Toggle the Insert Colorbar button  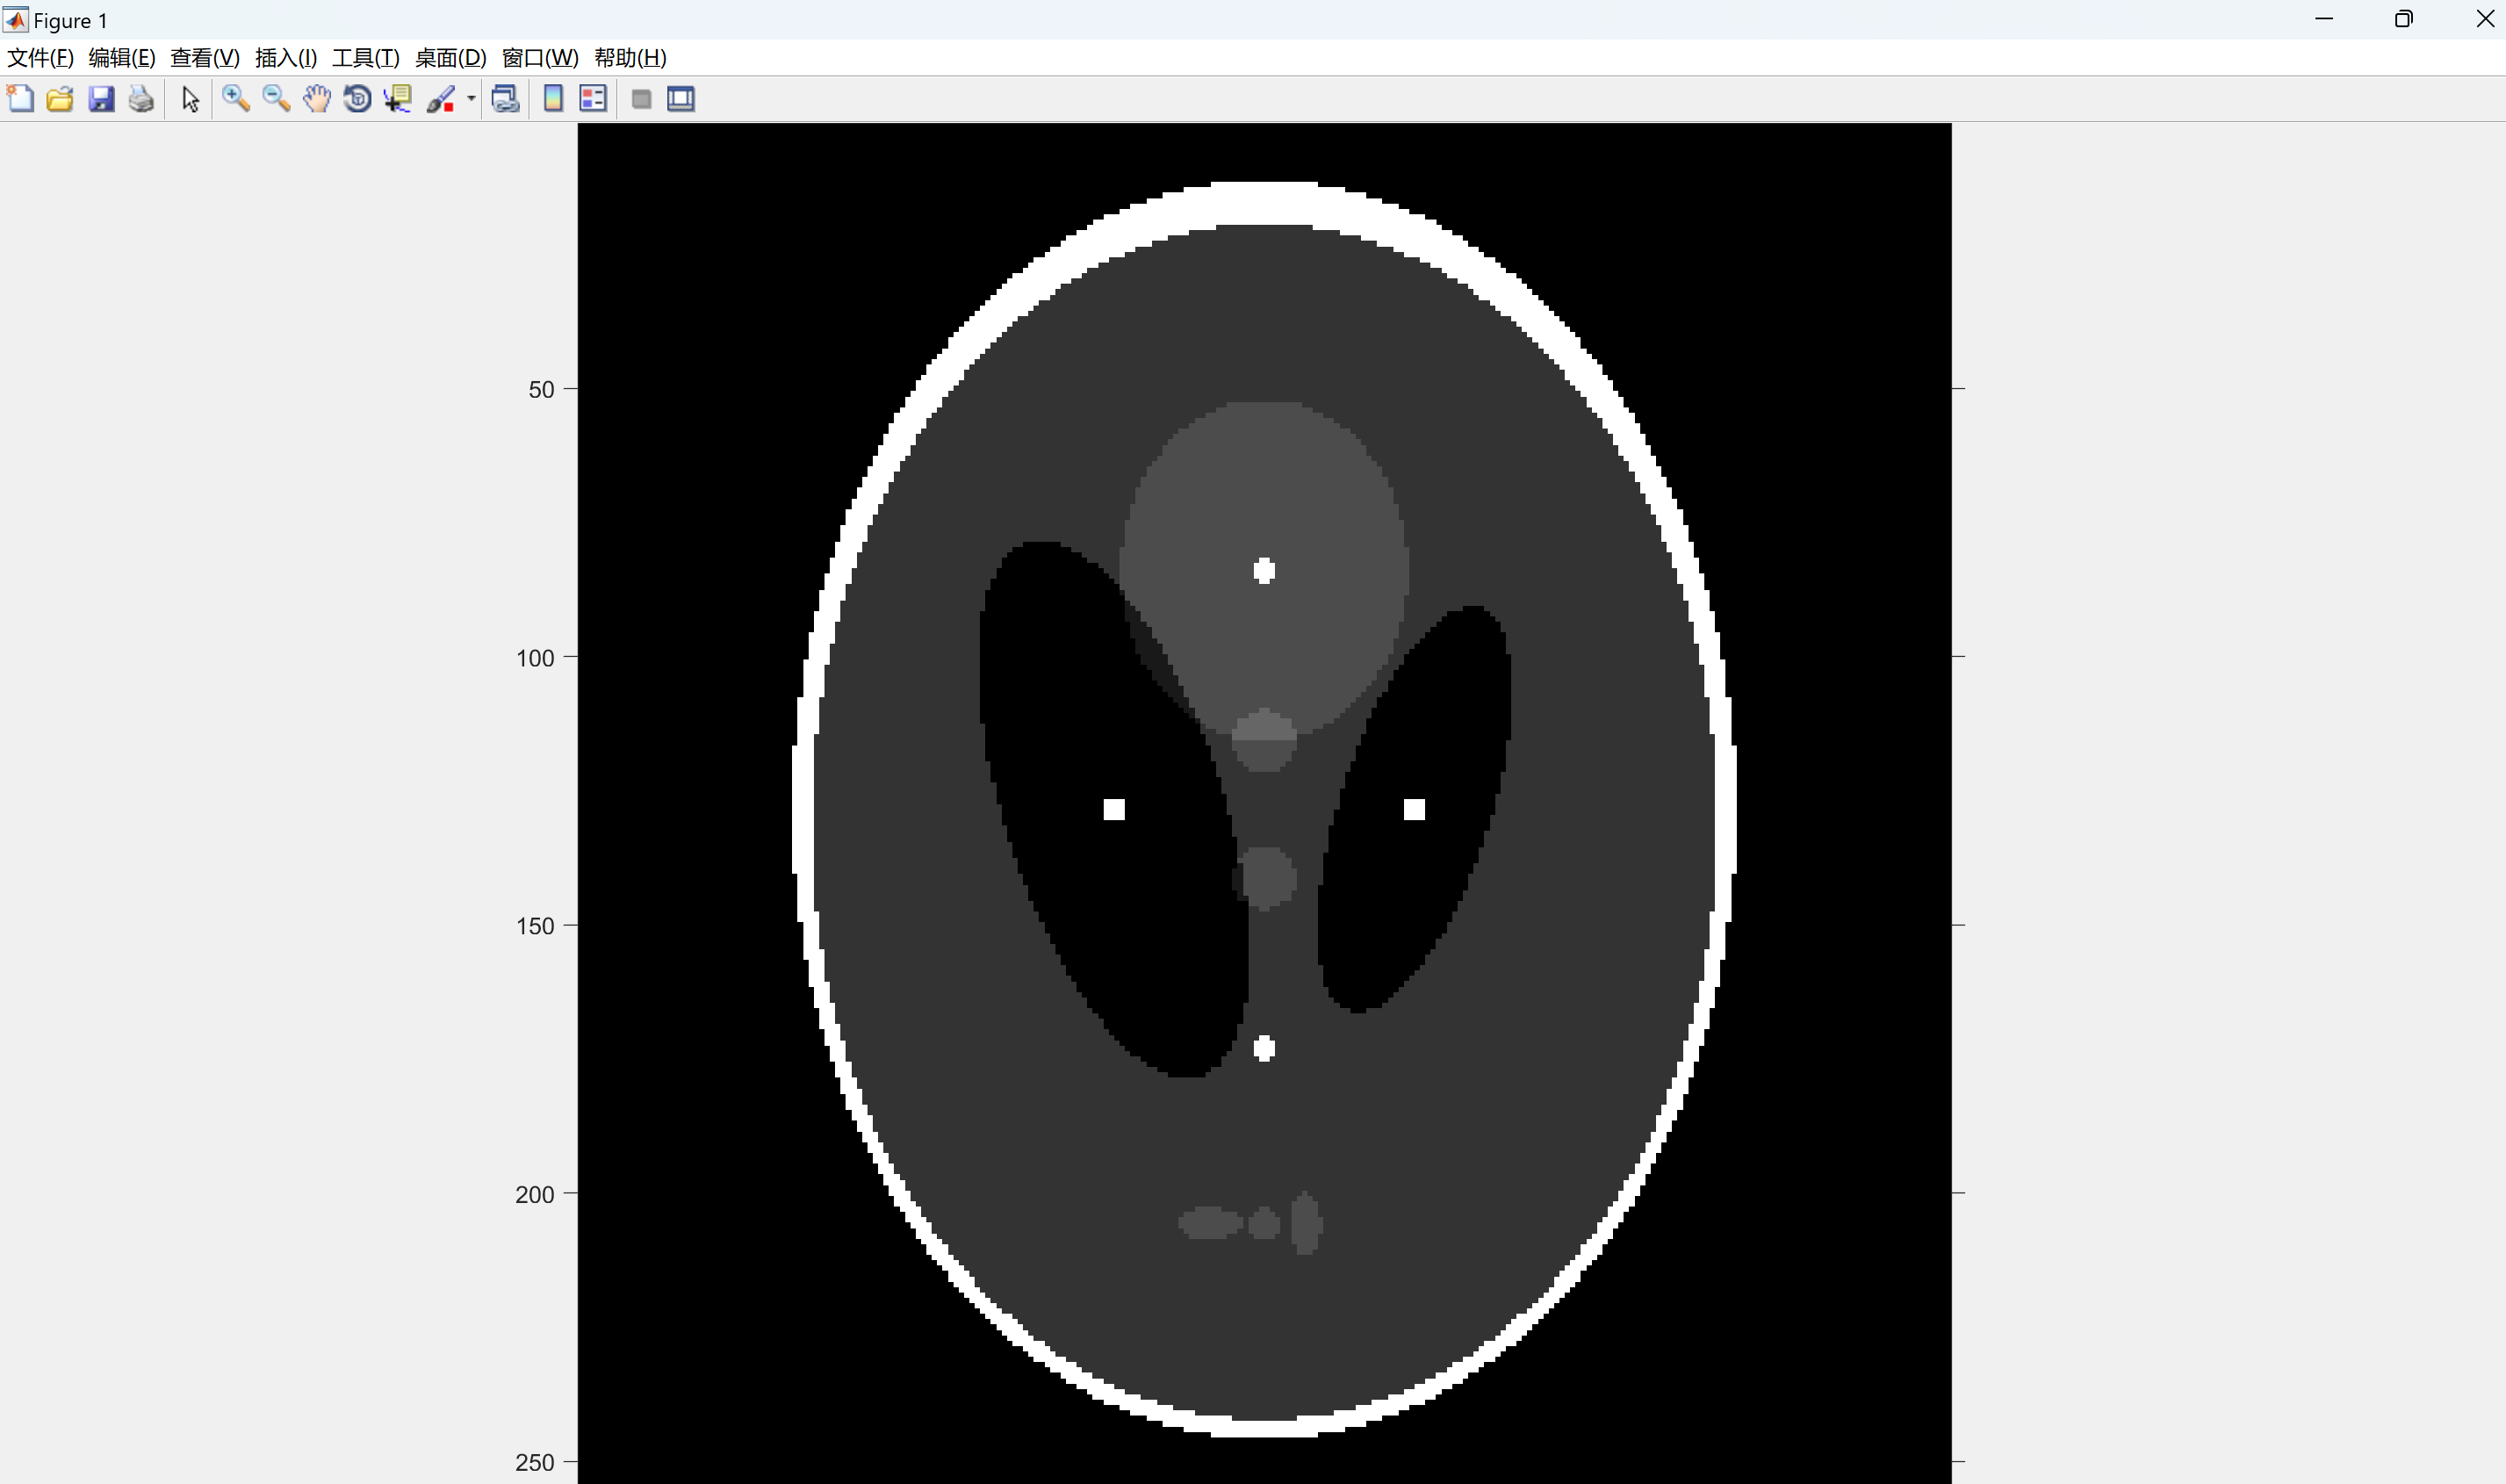(x=553, y=99)
